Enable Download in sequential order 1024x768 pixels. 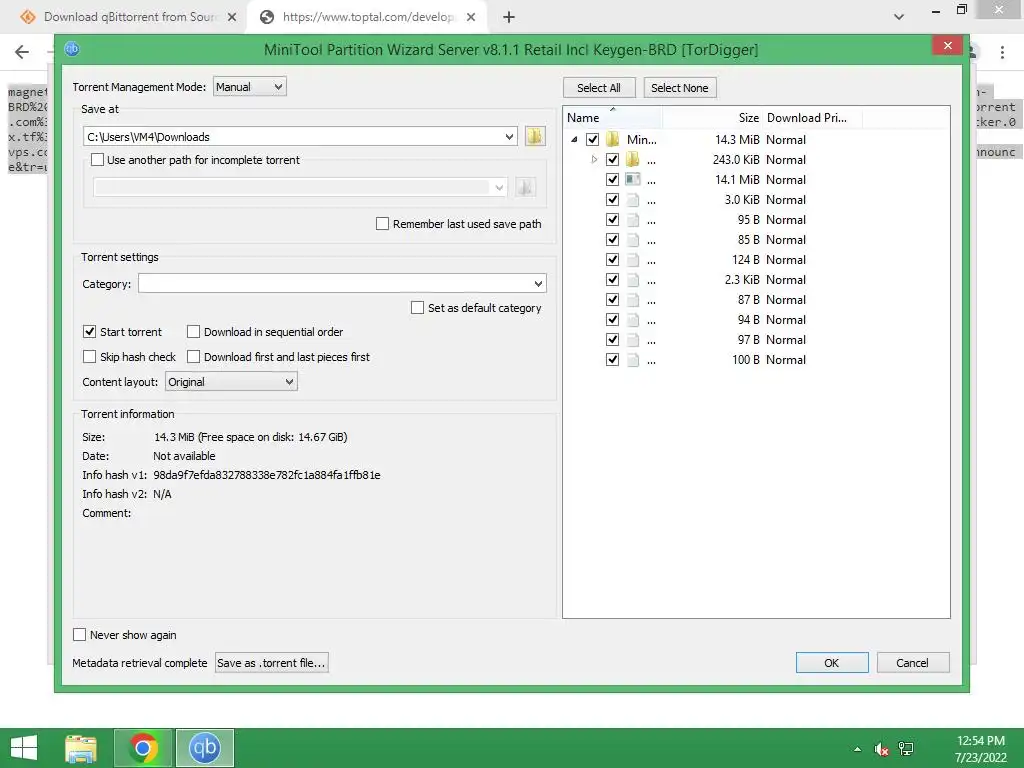tap(193, 332)
